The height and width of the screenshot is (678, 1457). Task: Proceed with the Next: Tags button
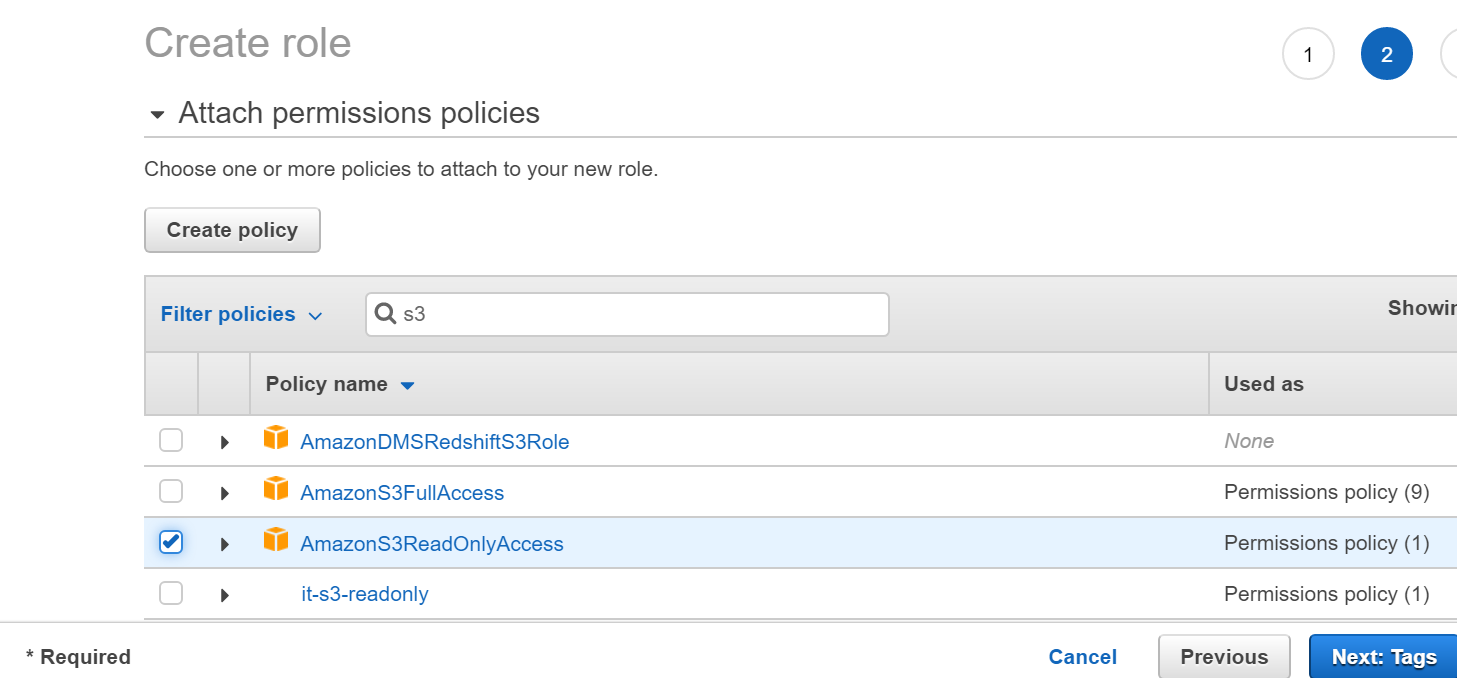pos(1383,657)
